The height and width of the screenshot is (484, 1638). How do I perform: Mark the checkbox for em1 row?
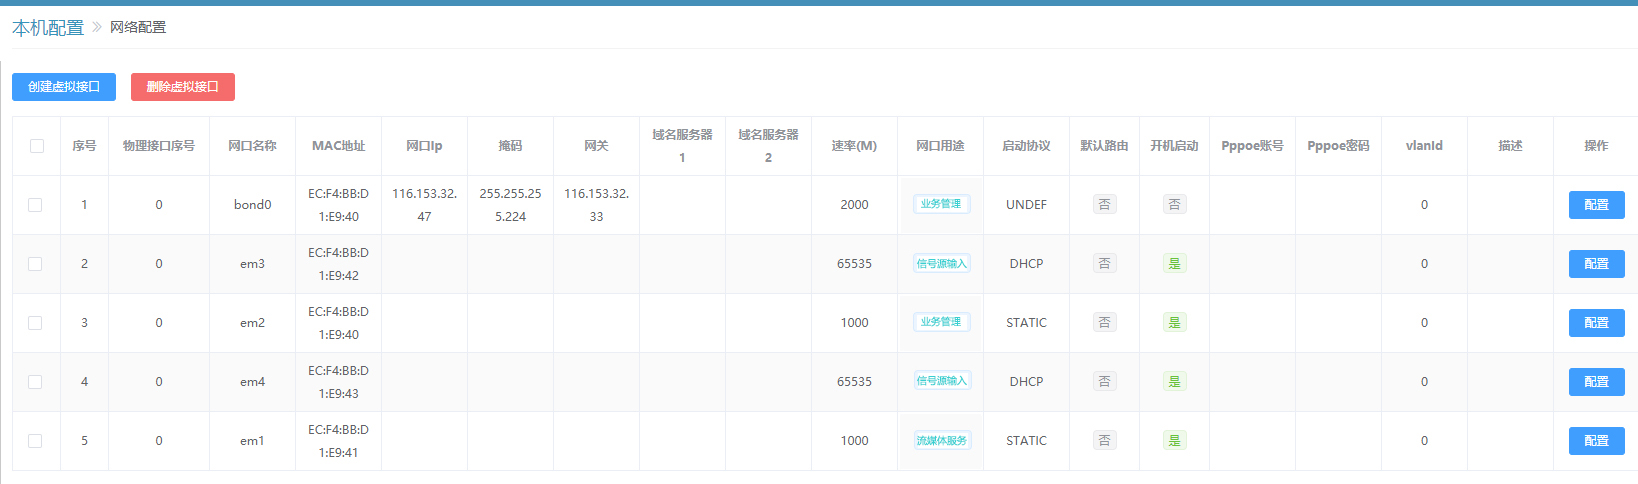coord(35,441)
